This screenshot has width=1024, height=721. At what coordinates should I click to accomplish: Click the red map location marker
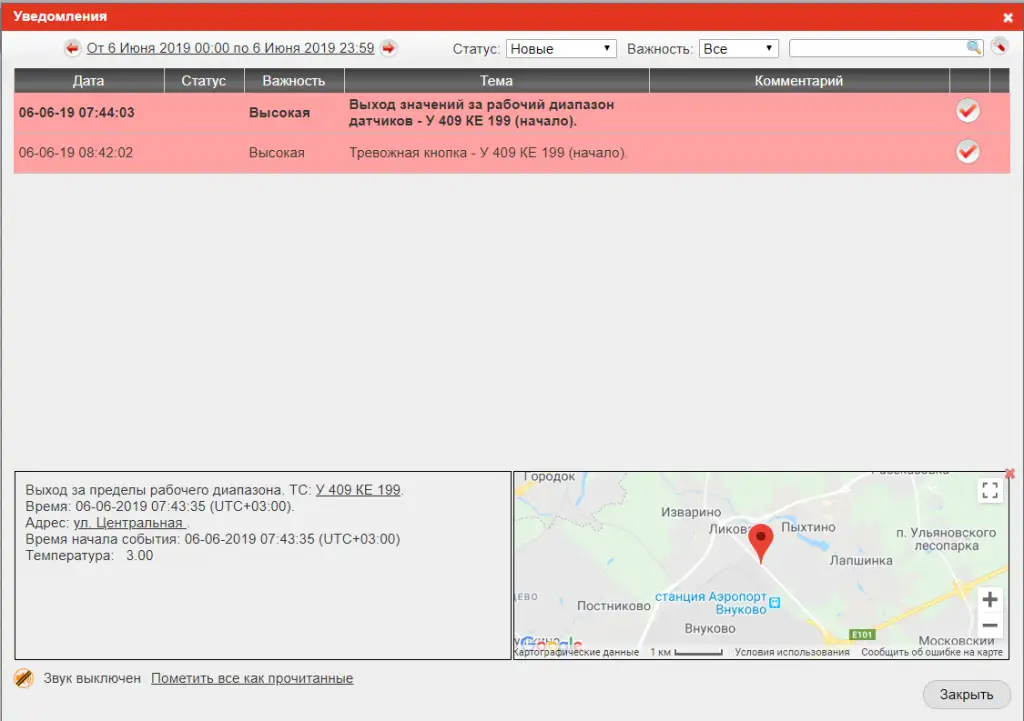click(761, 541)
